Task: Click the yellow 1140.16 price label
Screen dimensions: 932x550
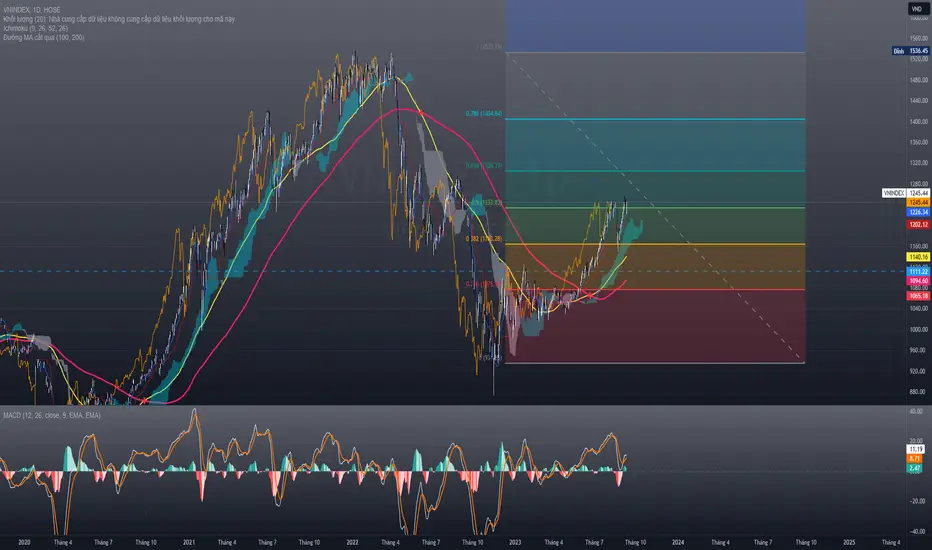Action: coord(918,257)
